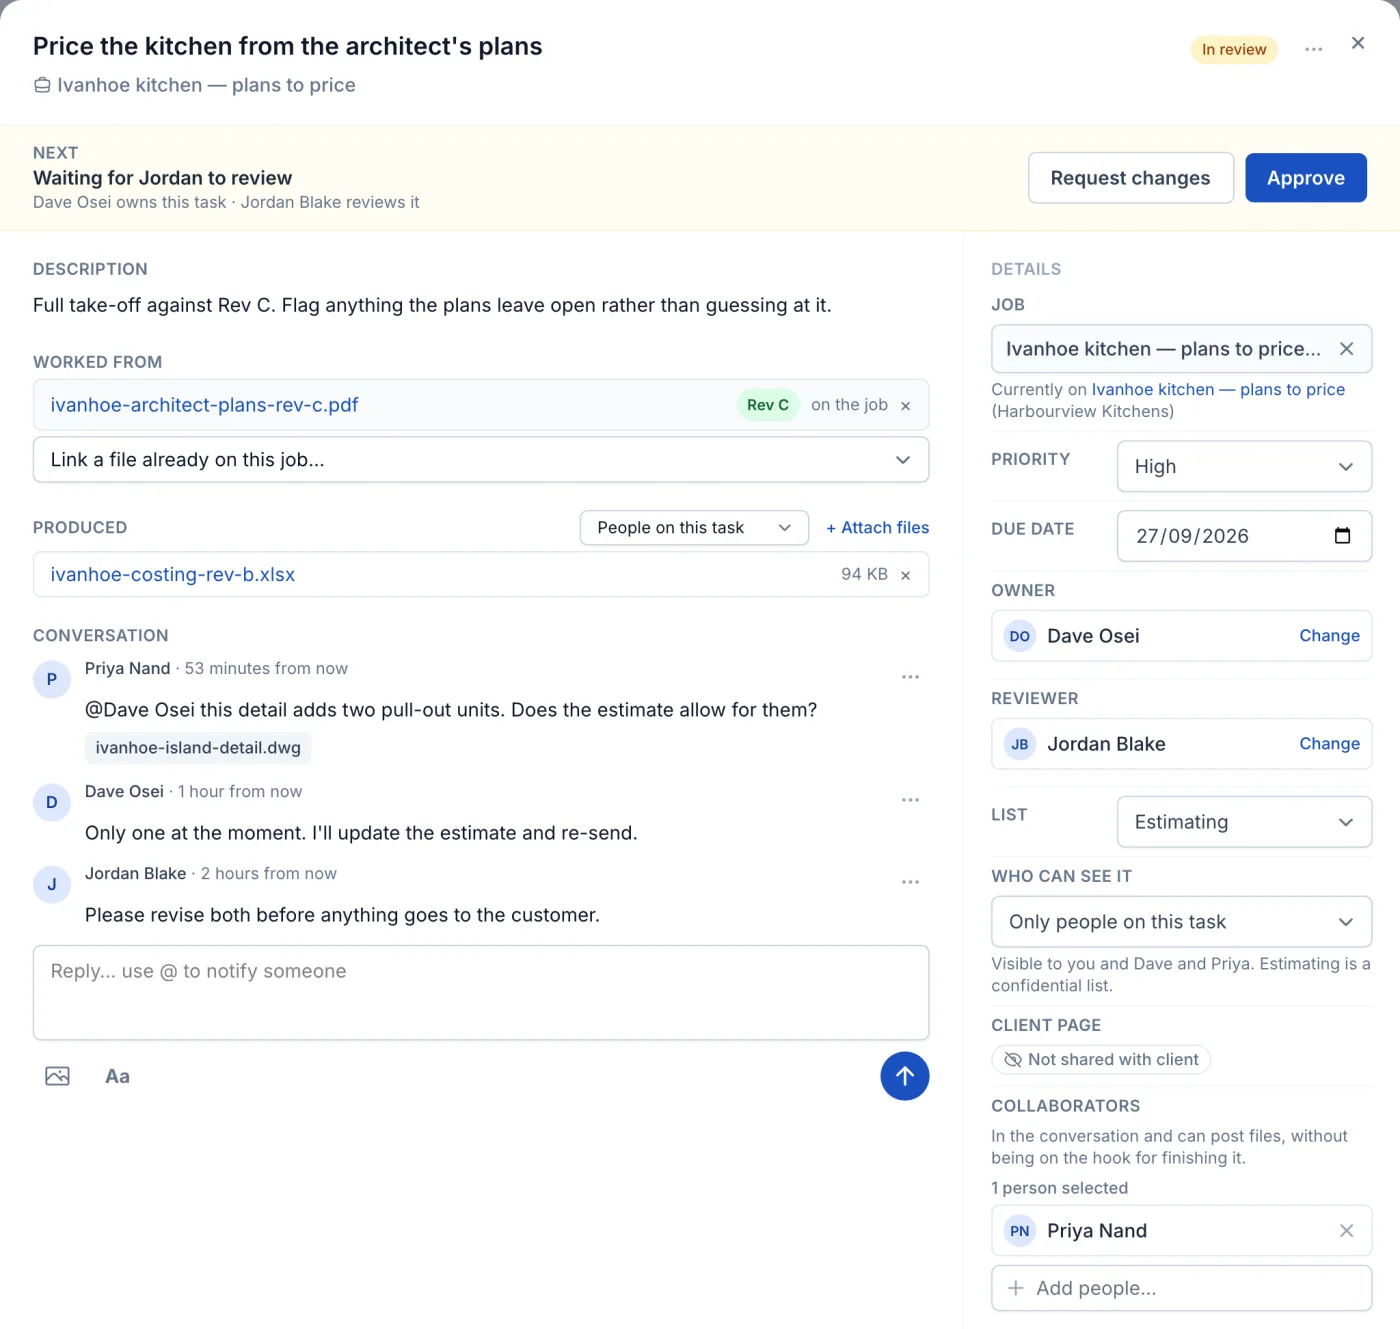Open Only people on this task visibility dropdown
This screenshot has height=1329, width=1400.
pos(1181,922)
